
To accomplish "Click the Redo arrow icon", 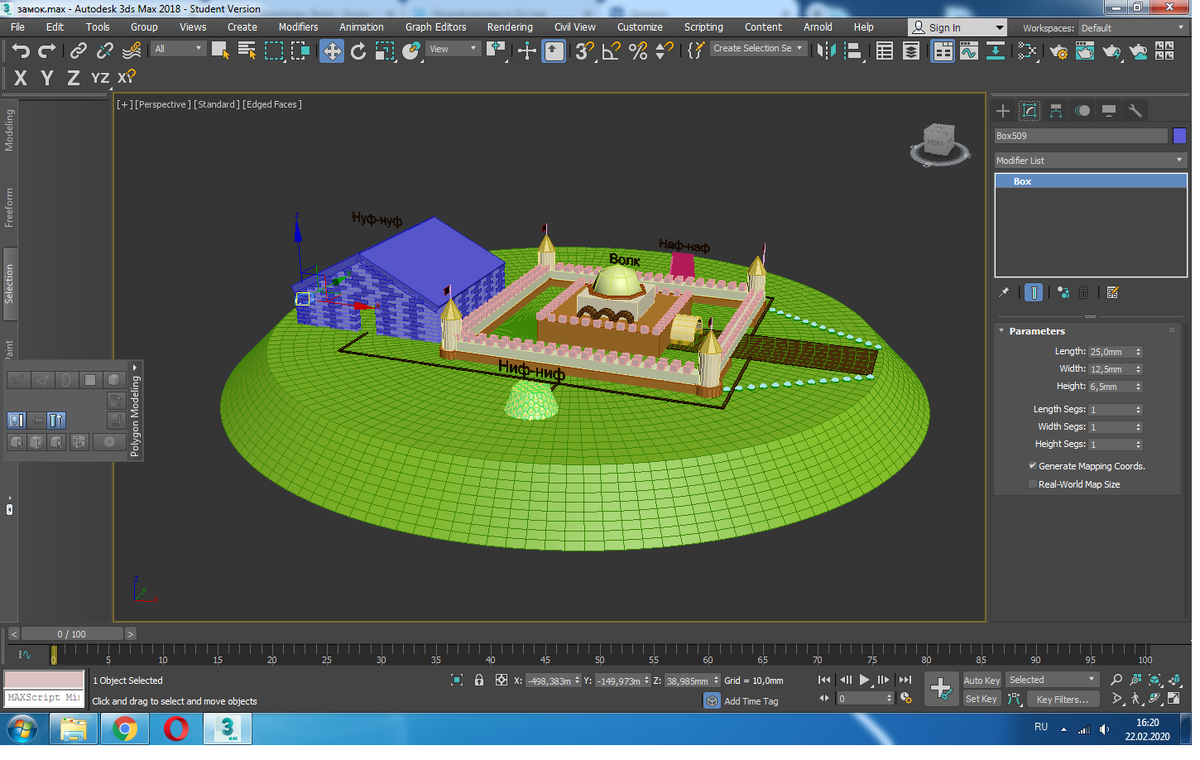I will 46,50.
